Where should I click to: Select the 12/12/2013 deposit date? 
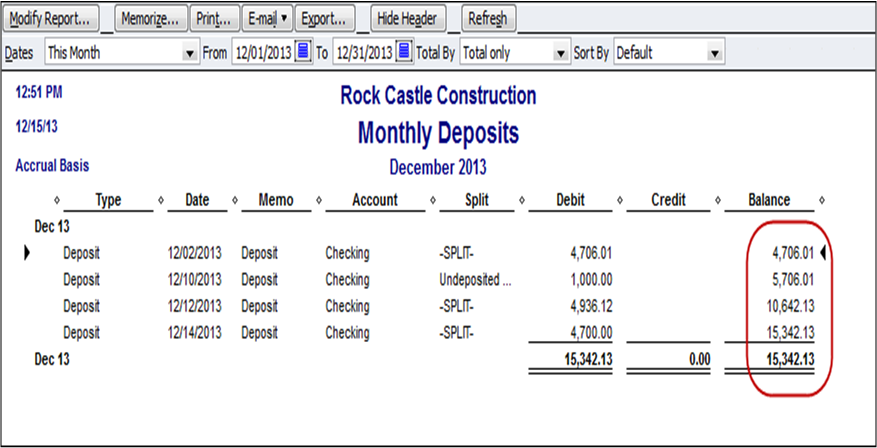tap(195, 306)
